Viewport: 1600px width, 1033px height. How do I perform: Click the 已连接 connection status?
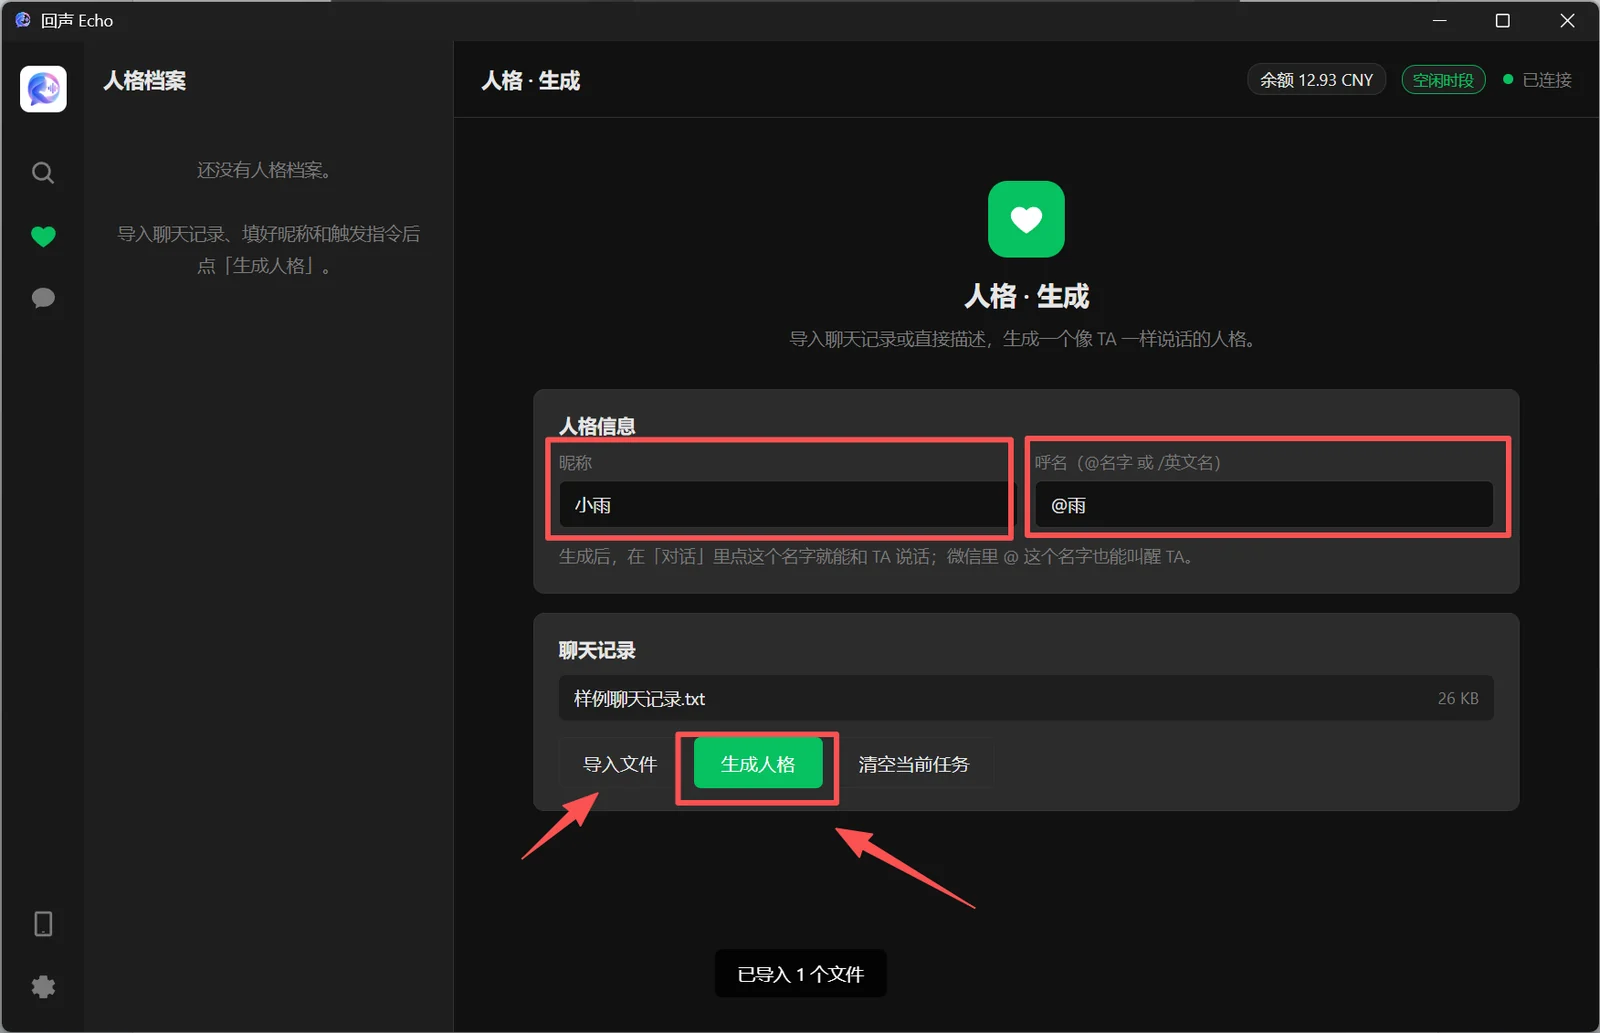(1538, 80)
